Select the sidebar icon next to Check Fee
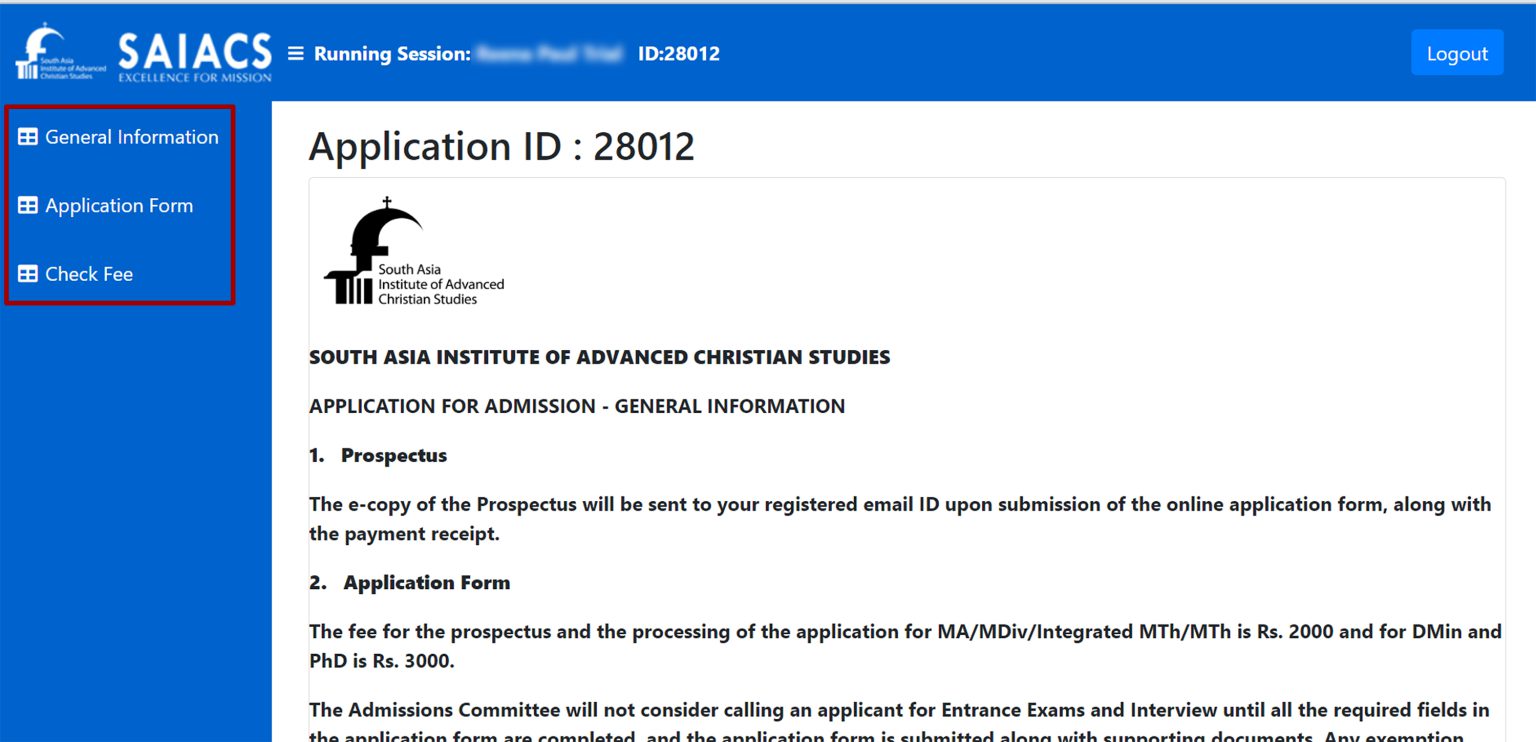Screen dimensions: 1536x742 coord(27,273)
